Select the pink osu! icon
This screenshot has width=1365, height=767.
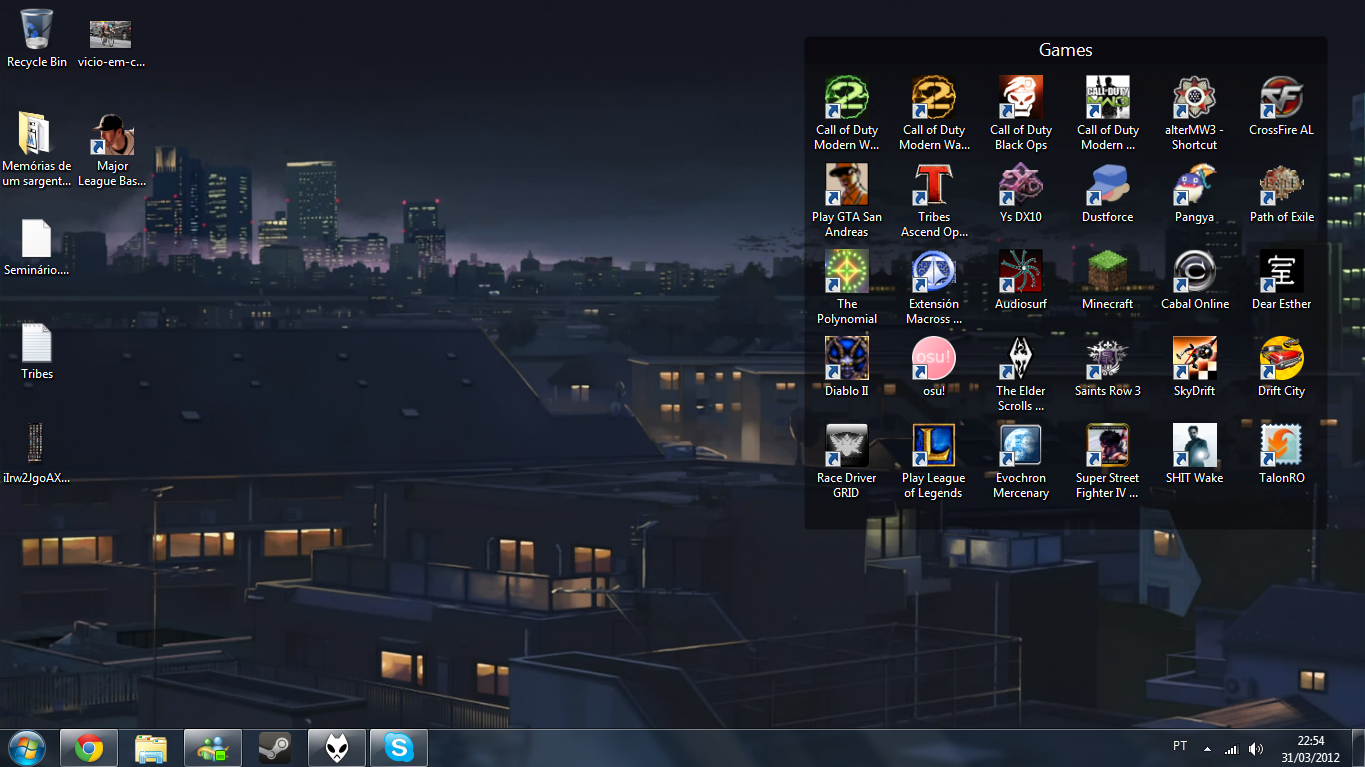[x=933, y=359]
